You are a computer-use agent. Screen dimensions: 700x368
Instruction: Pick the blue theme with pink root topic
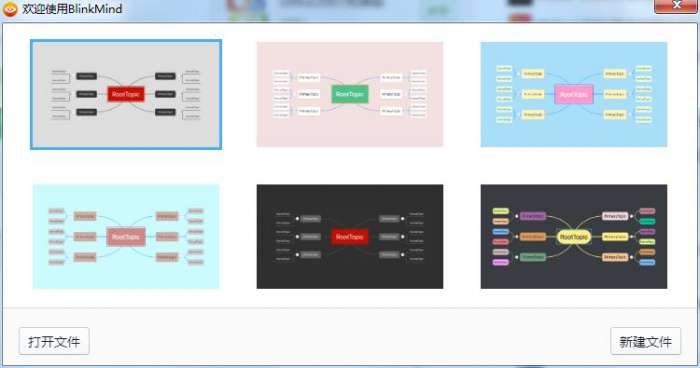coord(574,94)
